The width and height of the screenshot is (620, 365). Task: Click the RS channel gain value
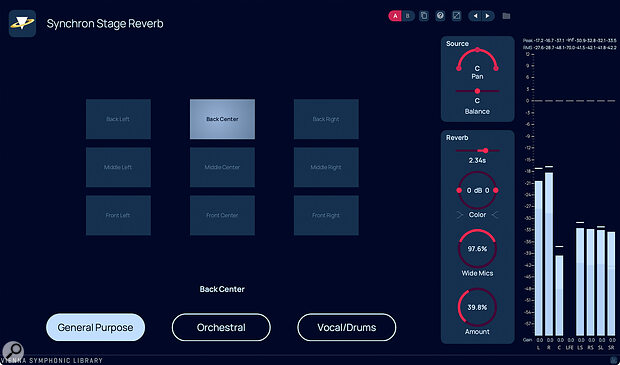[591, 340]
